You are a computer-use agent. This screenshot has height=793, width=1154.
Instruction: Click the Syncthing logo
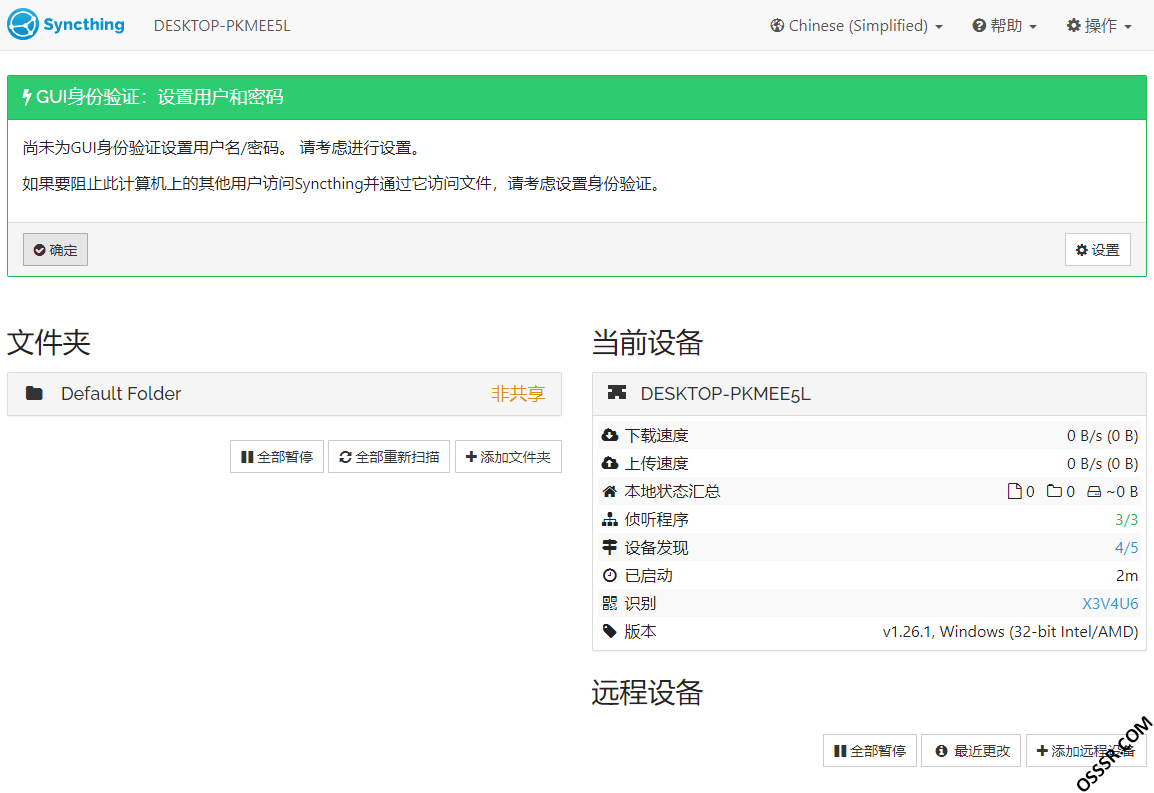[66, 25]
